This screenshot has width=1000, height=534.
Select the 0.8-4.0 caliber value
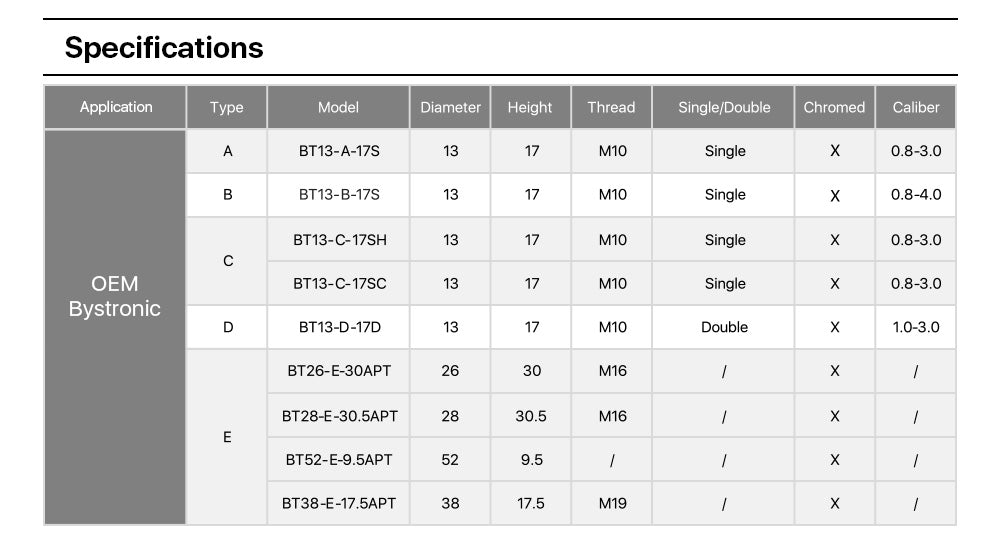[916, 195]
